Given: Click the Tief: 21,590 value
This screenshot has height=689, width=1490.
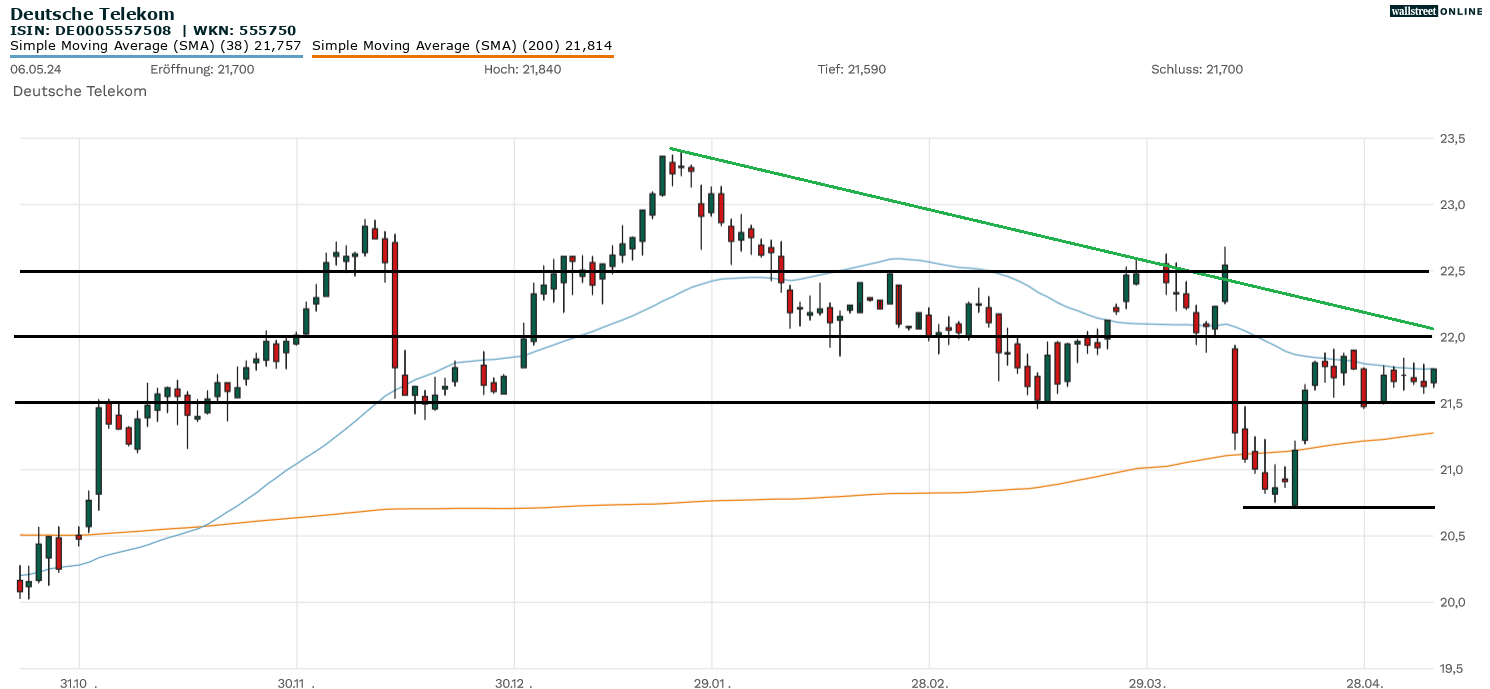Looking at the screenshot, I should pyautogui.click(x=851, y=69).
